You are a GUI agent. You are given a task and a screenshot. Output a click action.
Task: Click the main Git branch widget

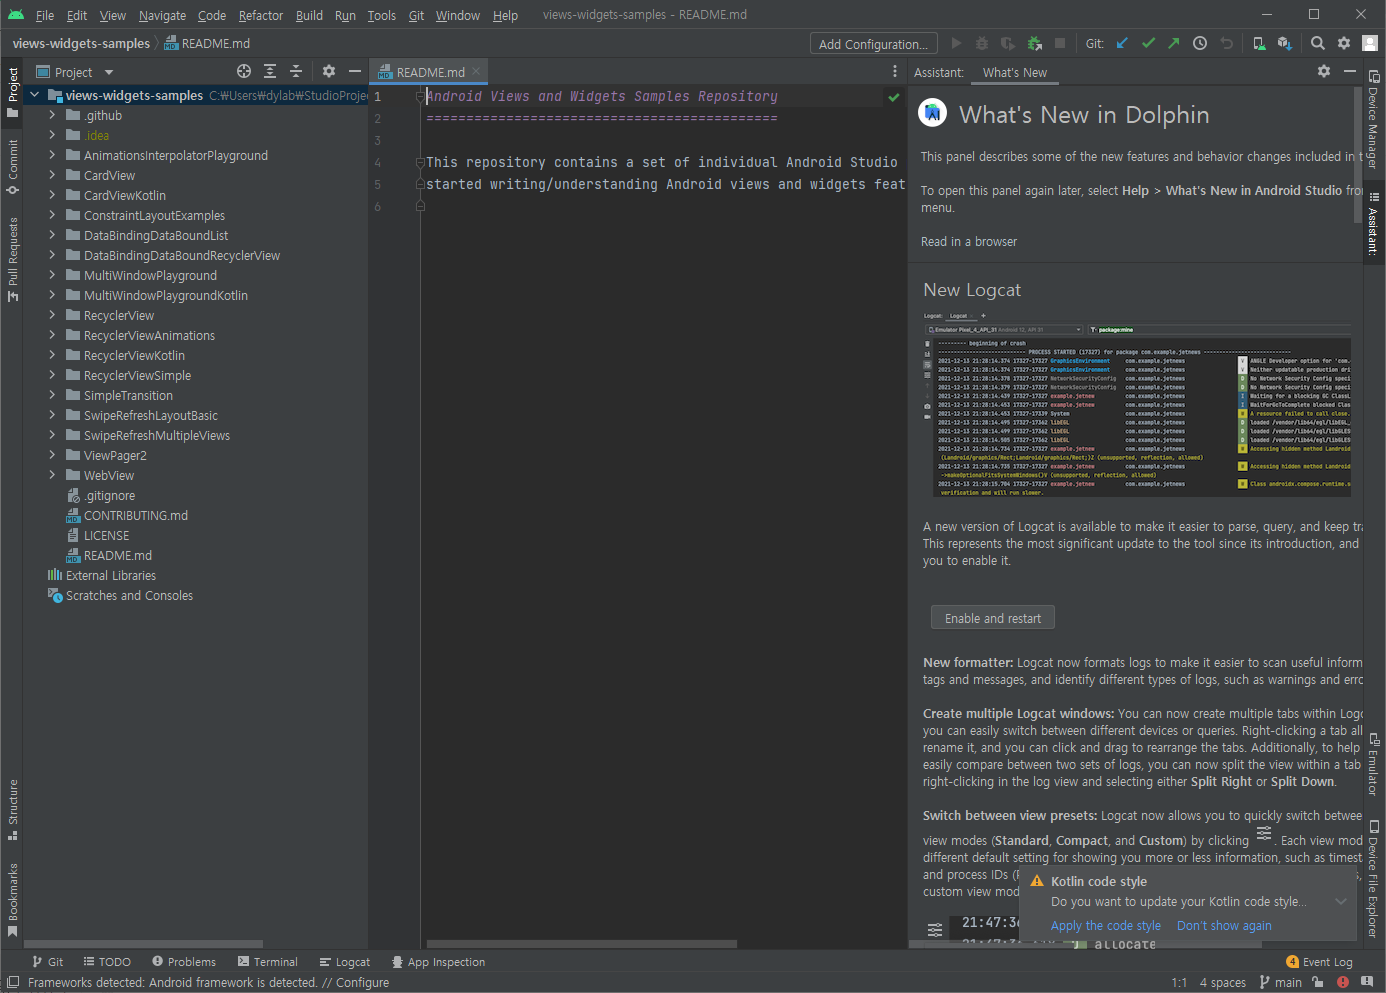coord(1280,982)
